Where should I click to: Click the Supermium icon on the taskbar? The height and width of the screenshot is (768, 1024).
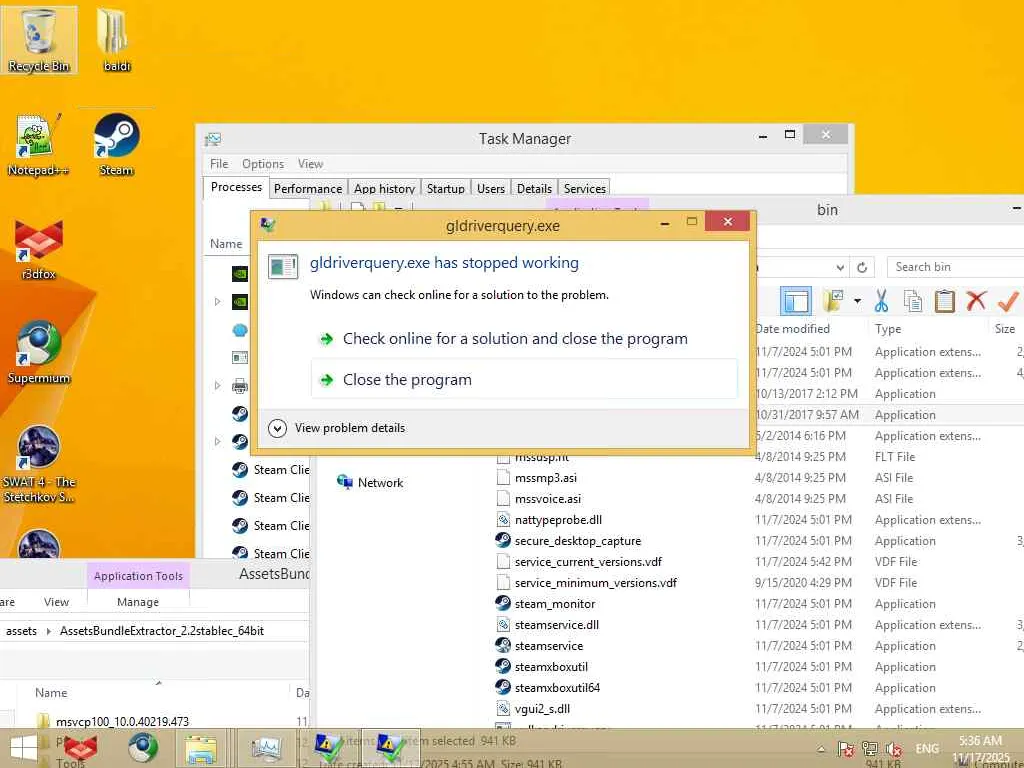[142, 748]
